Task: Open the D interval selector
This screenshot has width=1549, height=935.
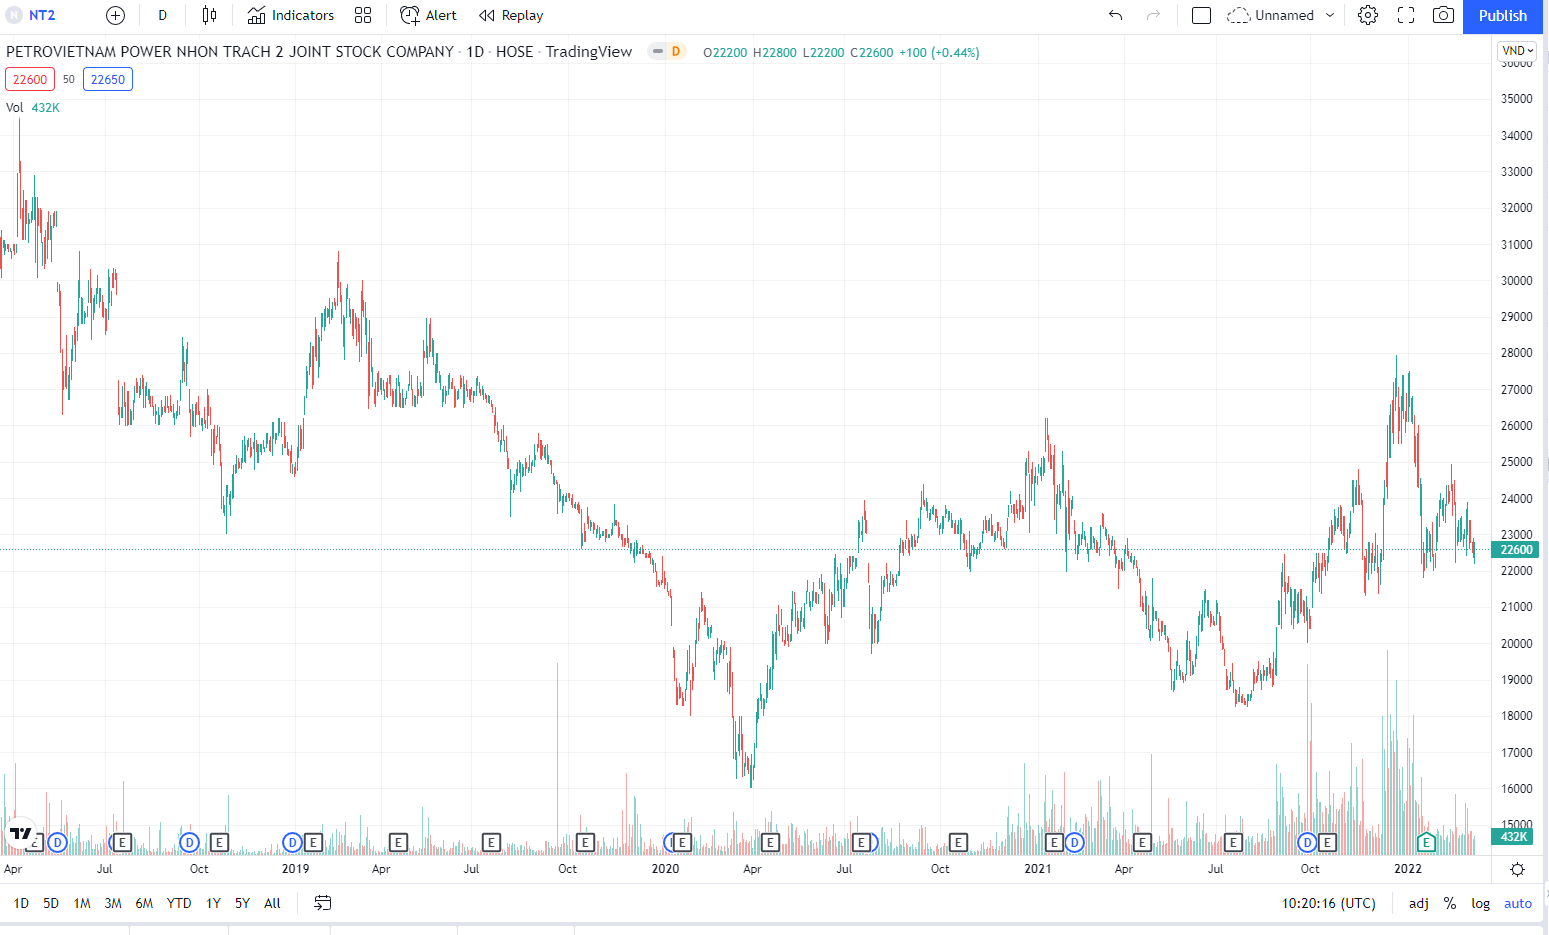Action: 162,15
